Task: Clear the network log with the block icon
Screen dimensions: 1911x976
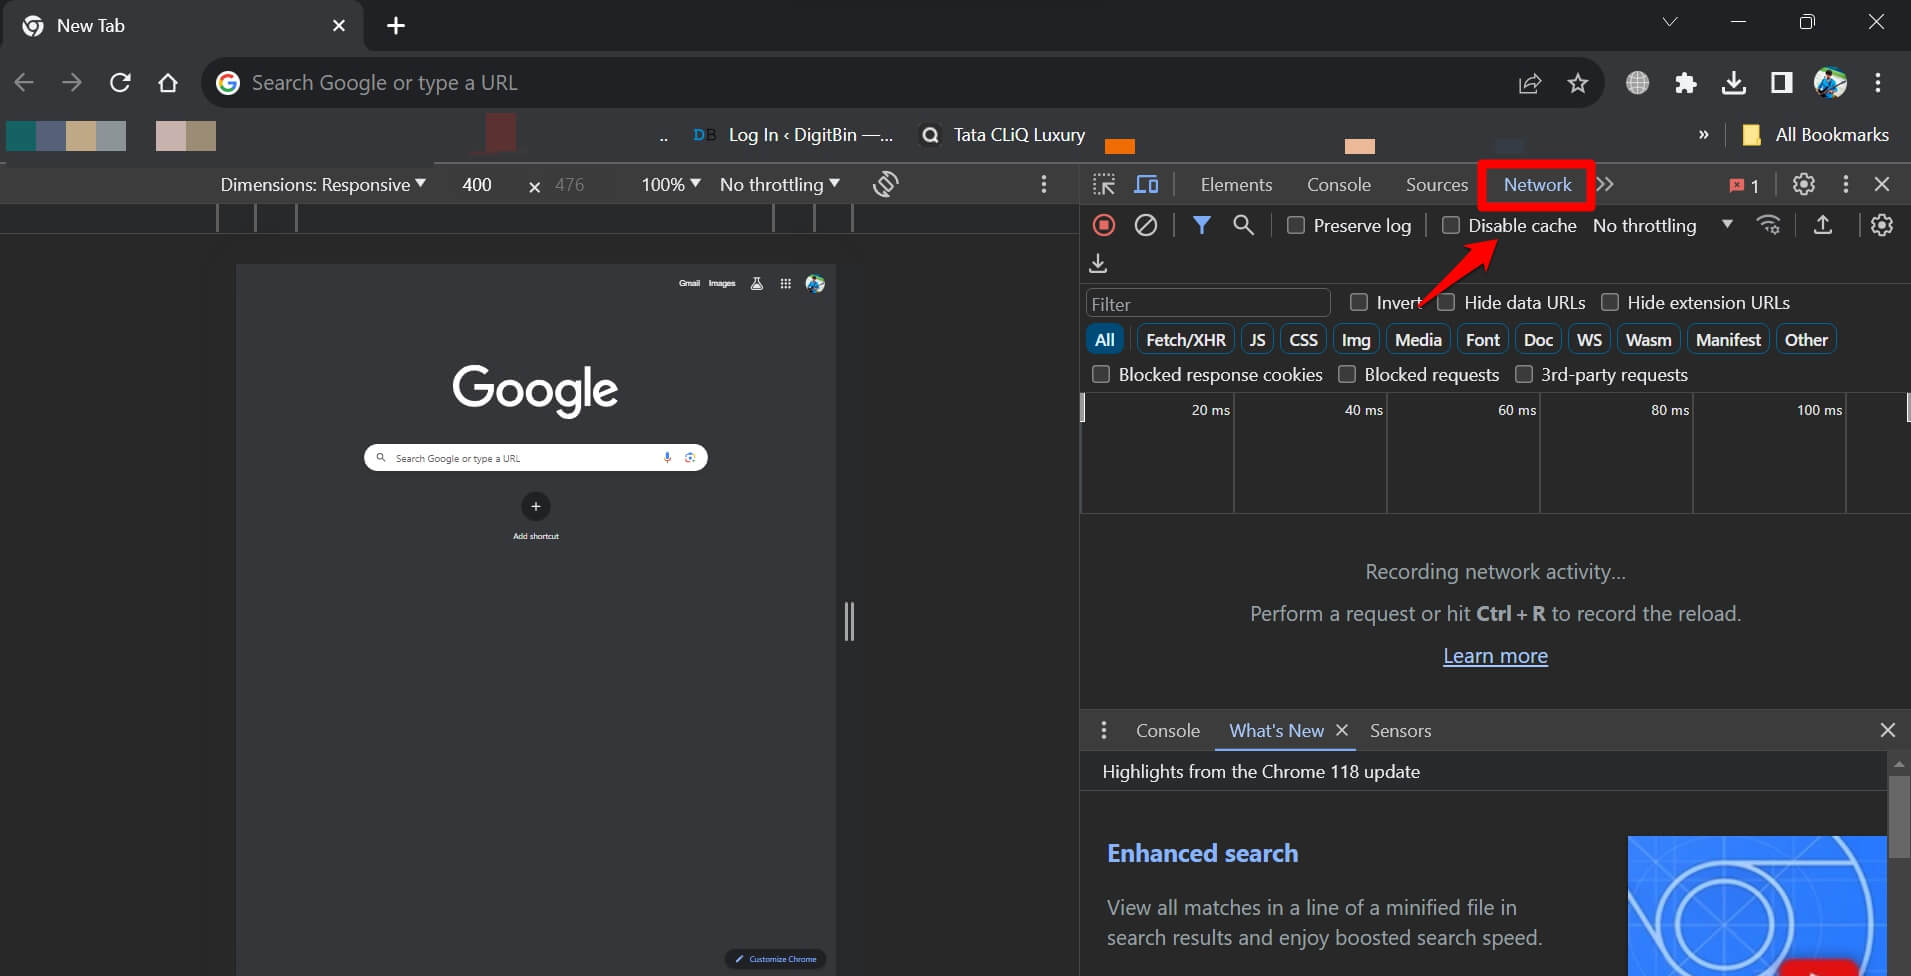Action: [x=1145, y=225]
